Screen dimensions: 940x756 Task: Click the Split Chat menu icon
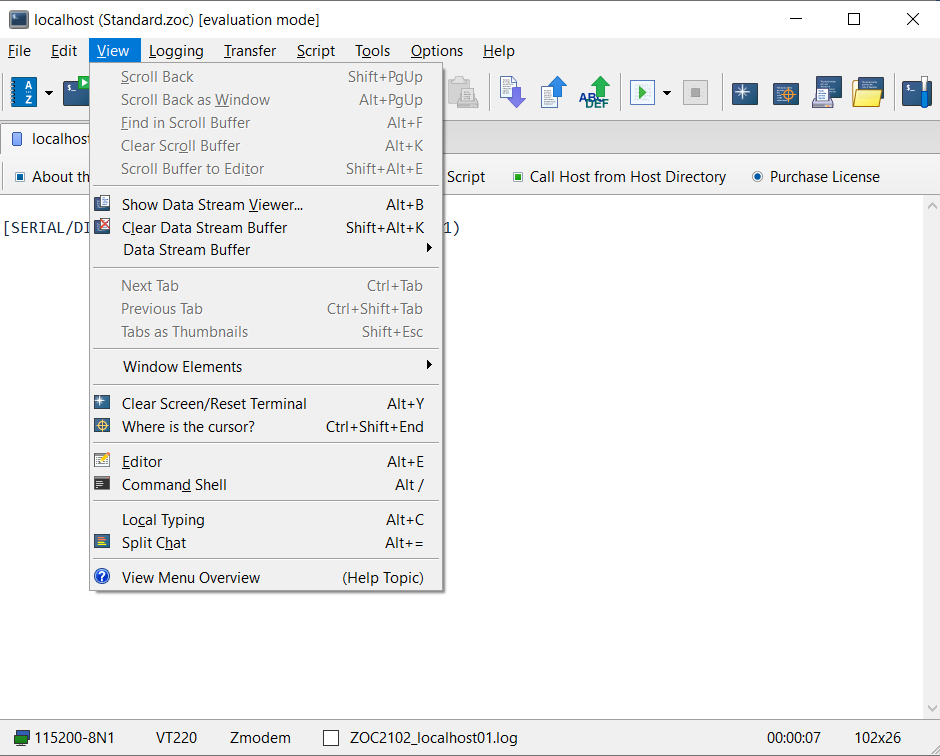click(x=103, y=542)
